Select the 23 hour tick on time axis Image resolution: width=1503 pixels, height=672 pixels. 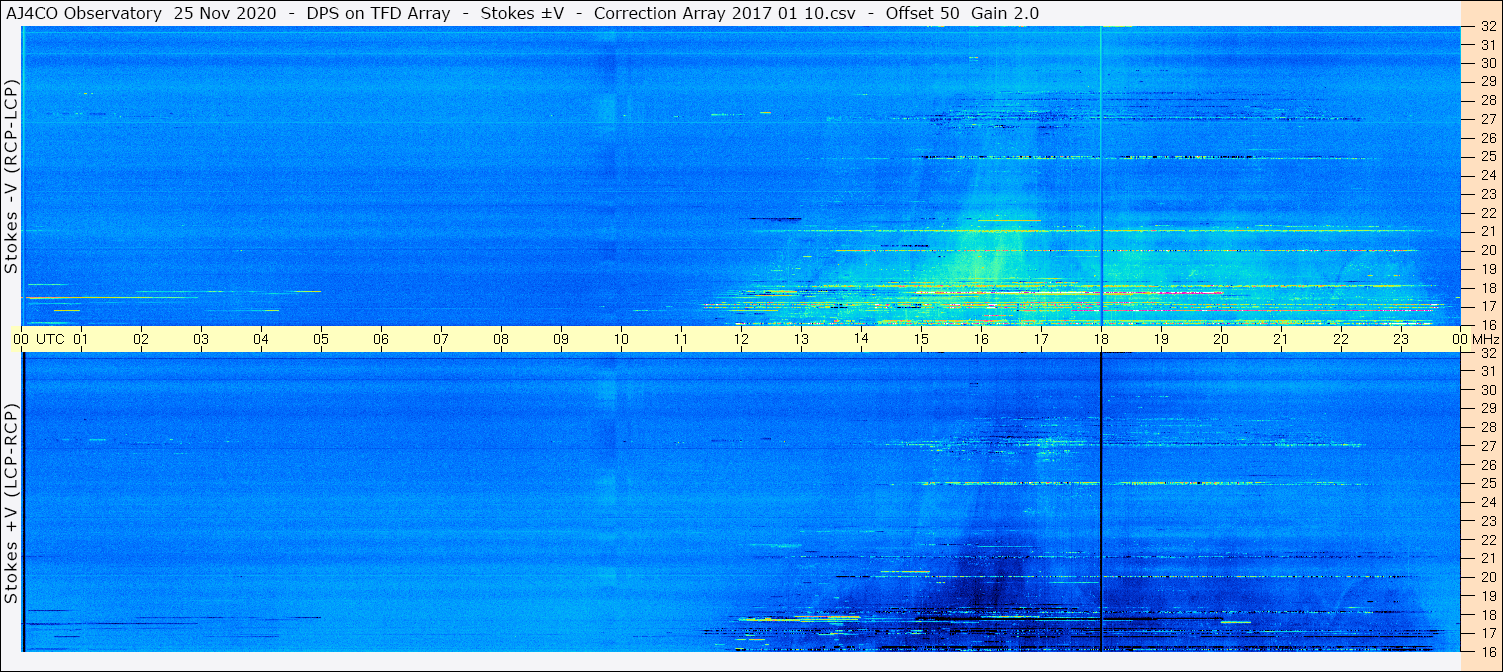tap(1401, 339)
